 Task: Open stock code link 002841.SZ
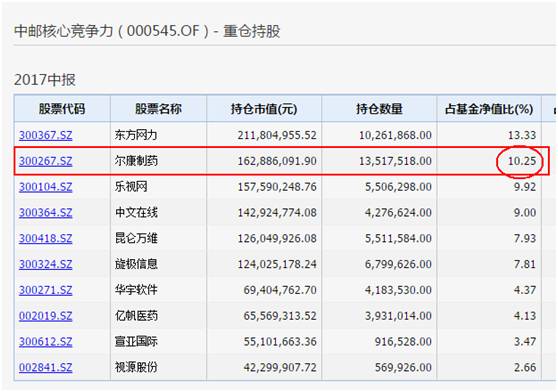tap(46, 367)
